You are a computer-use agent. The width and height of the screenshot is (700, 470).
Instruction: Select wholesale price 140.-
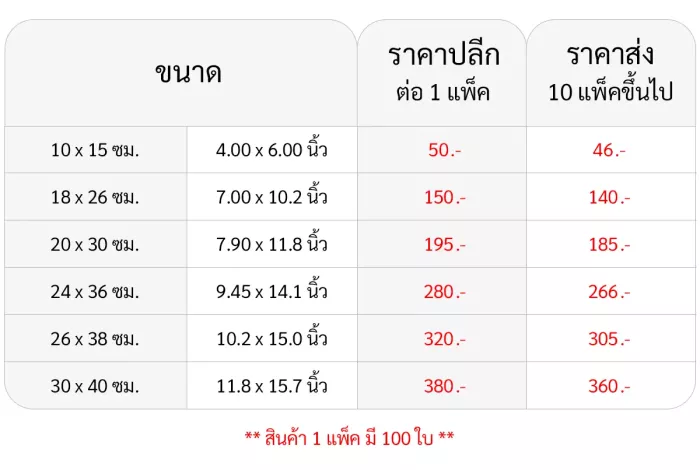pos(609,197)
